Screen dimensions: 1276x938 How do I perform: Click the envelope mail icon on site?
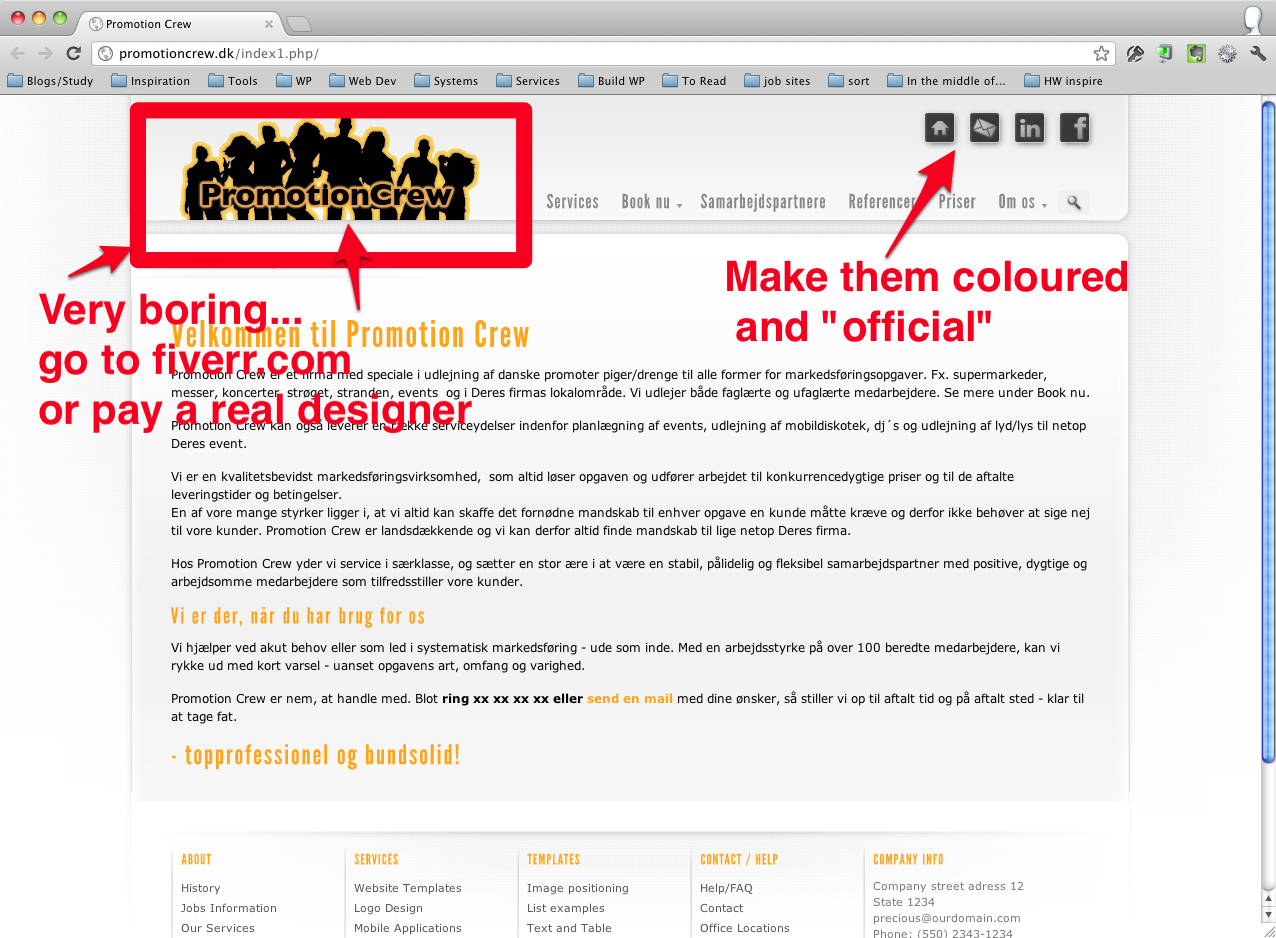[984, 128]
